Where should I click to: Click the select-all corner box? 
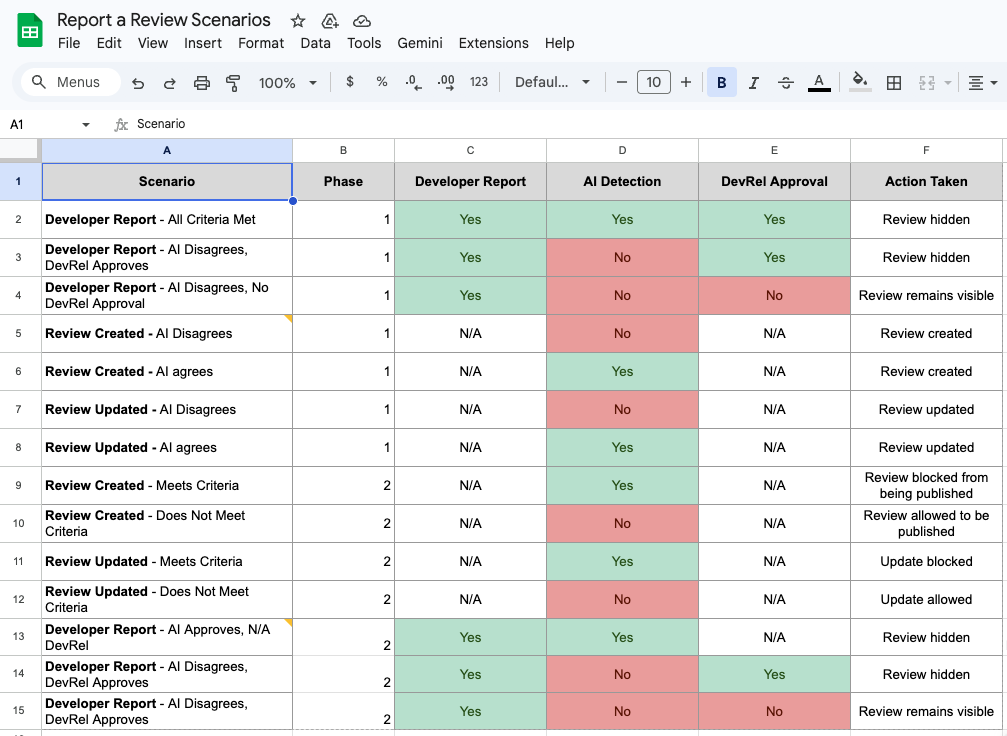click(20, 149)
